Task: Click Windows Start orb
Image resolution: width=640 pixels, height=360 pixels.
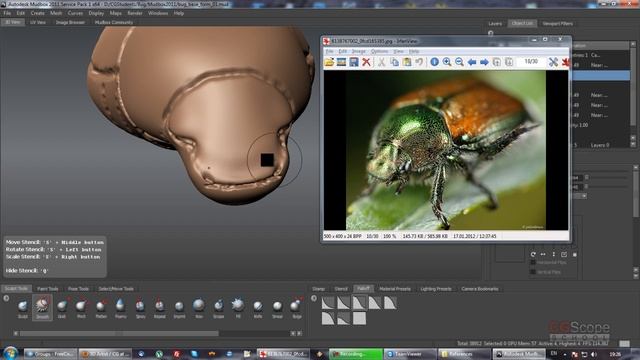Action: tap(10, 353)
